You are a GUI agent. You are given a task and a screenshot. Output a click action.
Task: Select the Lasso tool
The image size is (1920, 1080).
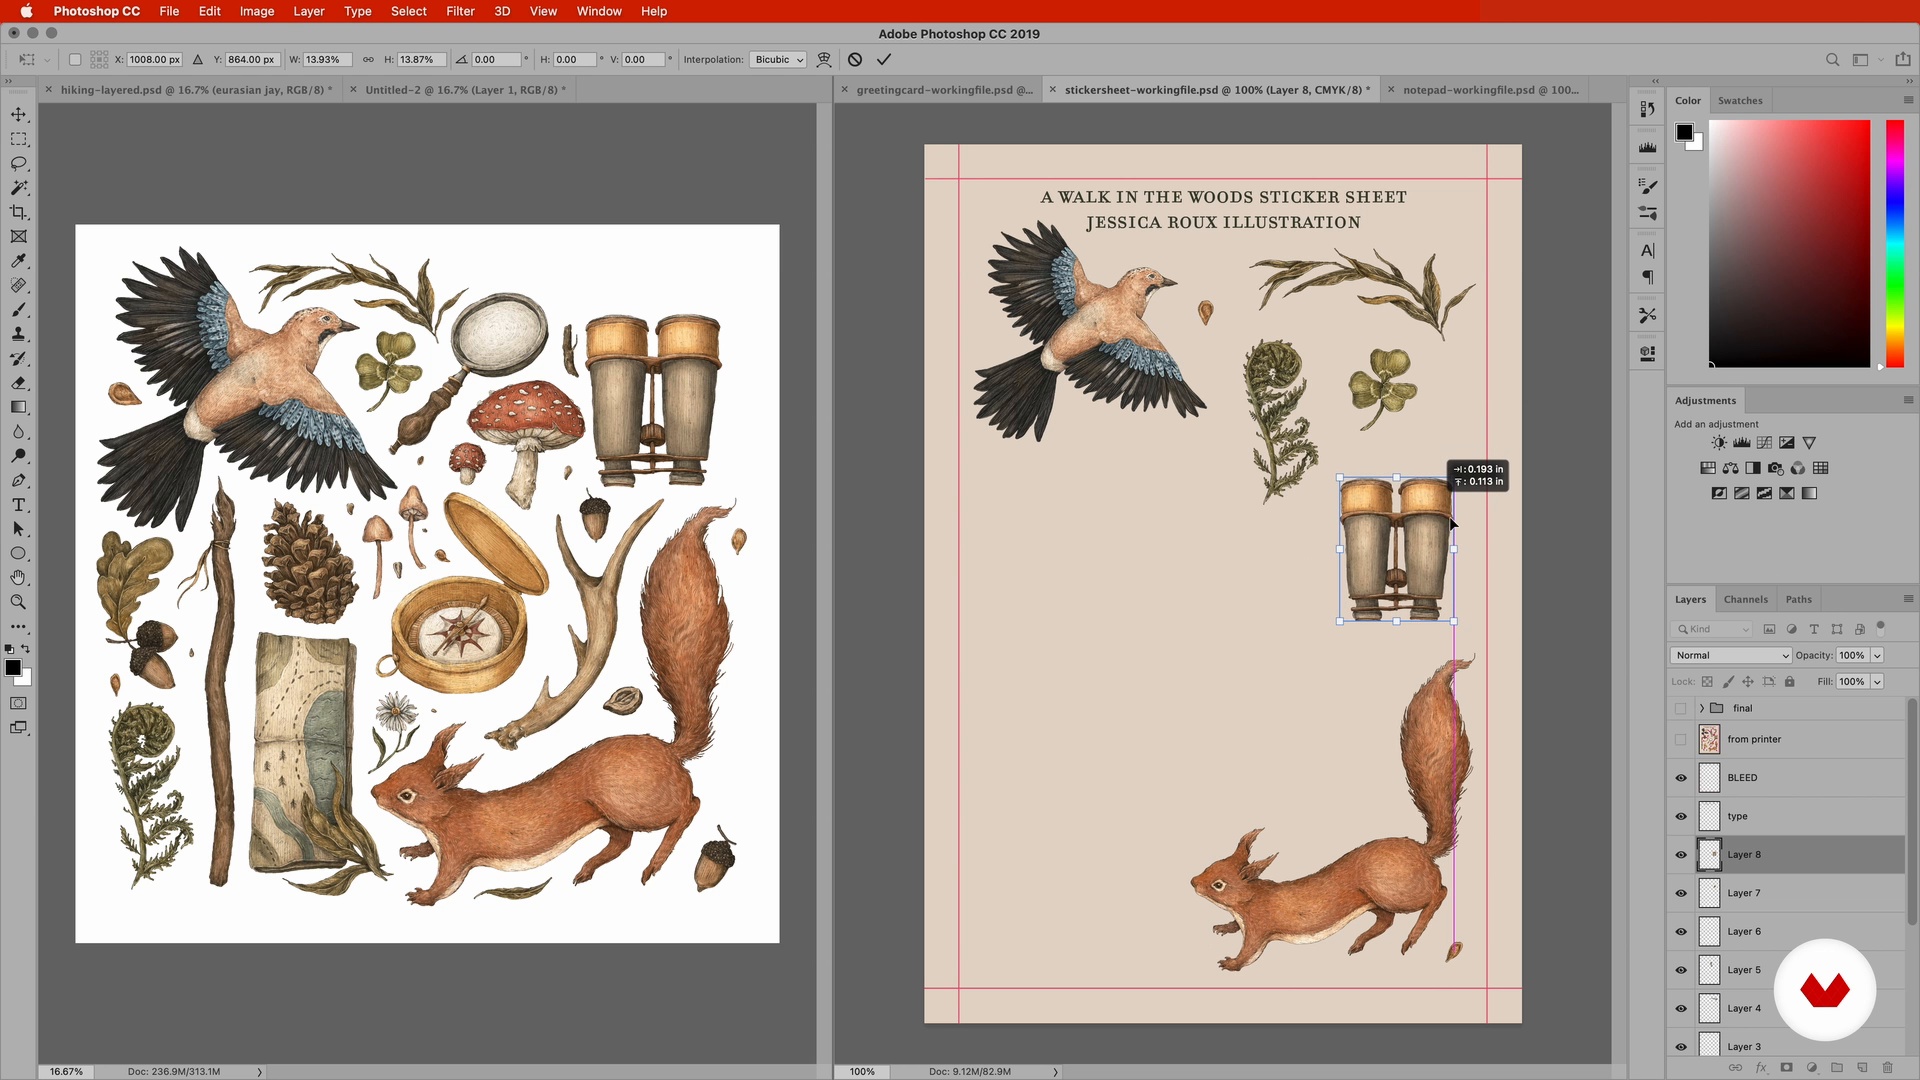(x=19, y=163)
